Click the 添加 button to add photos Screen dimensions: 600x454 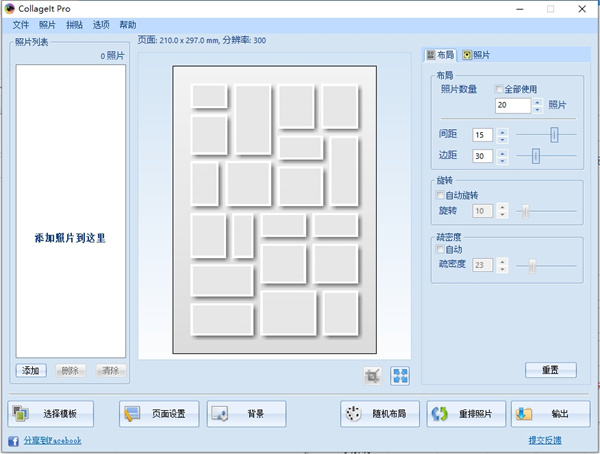31,371
